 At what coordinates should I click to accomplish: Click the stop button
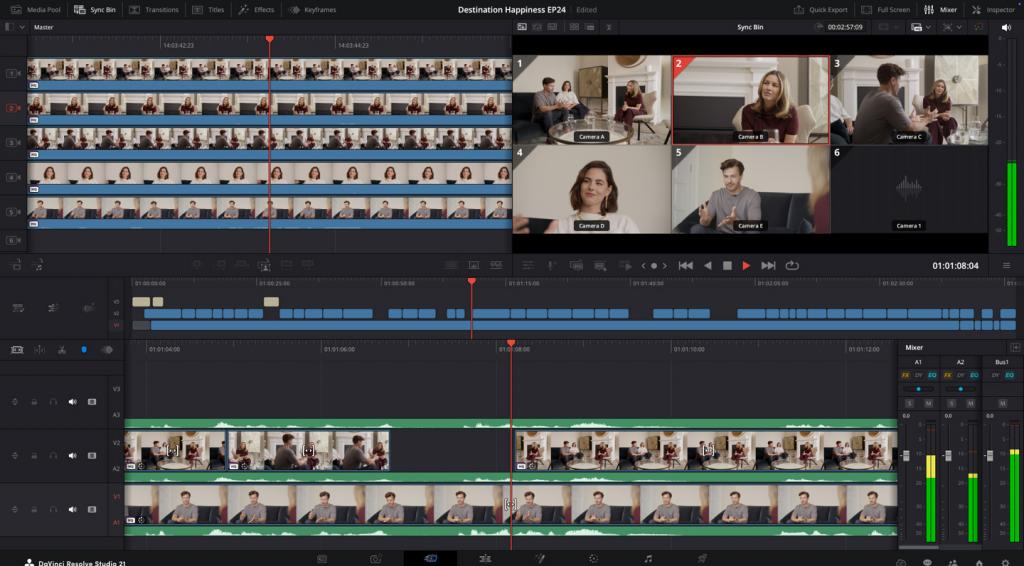pos(727,266)
